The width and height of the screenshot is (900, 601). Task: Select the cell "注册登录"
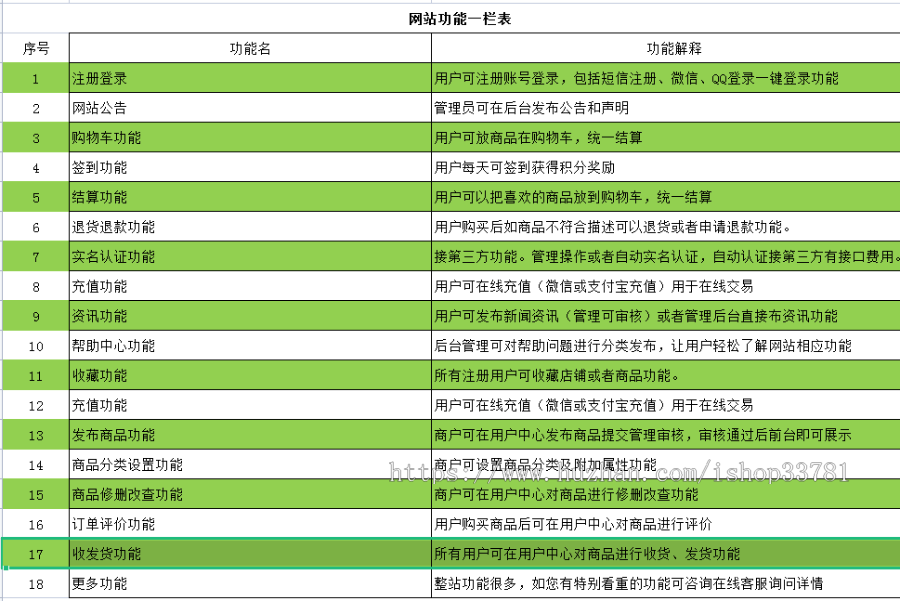point(250,78)
